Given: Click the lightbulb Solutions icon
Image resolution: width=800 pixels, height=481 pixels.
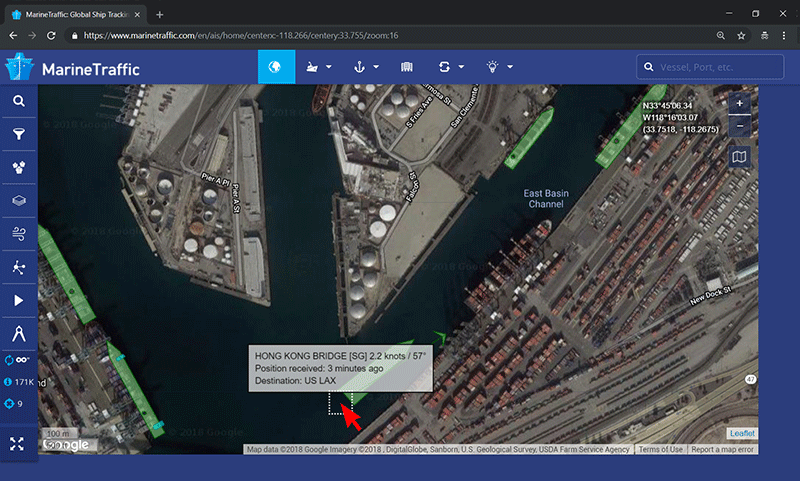Looking at the screenshot, I should (x=492, y=67).
